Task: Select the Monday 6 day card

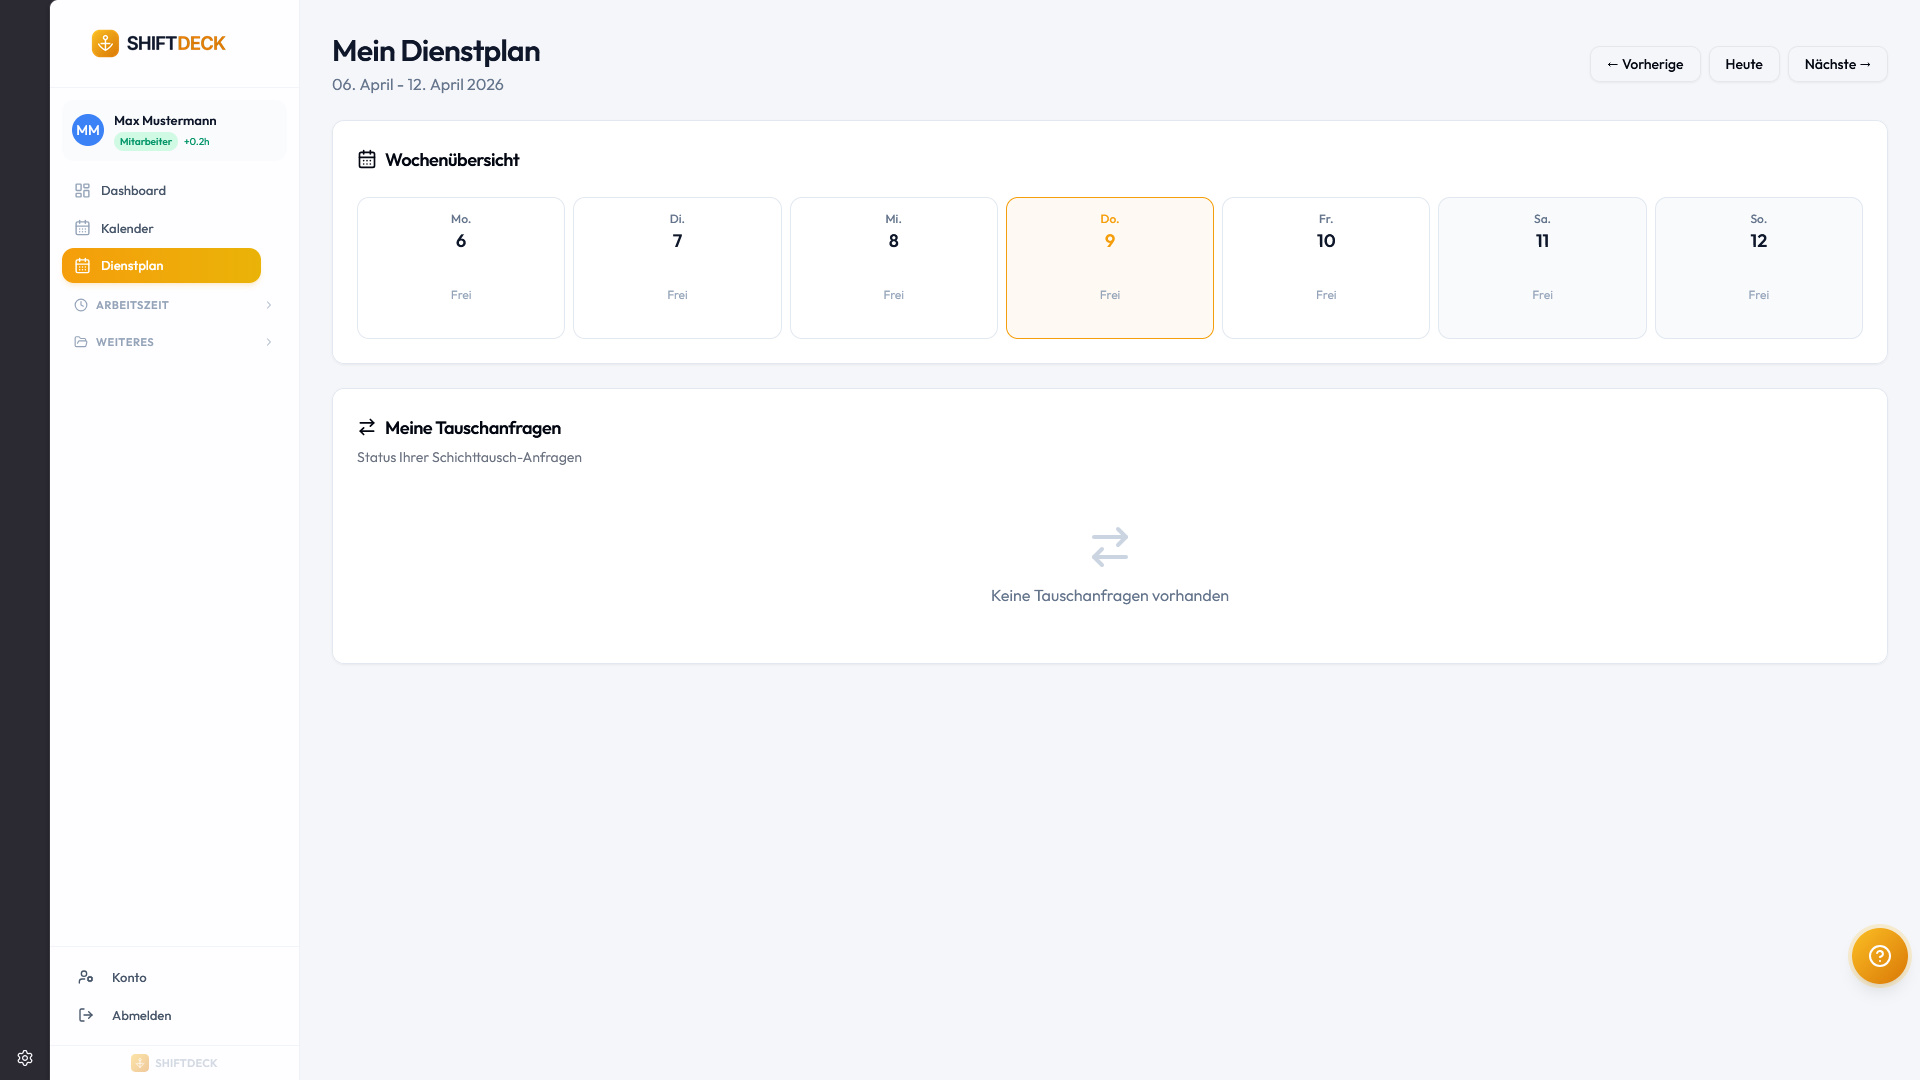Action: click(461, 268)
